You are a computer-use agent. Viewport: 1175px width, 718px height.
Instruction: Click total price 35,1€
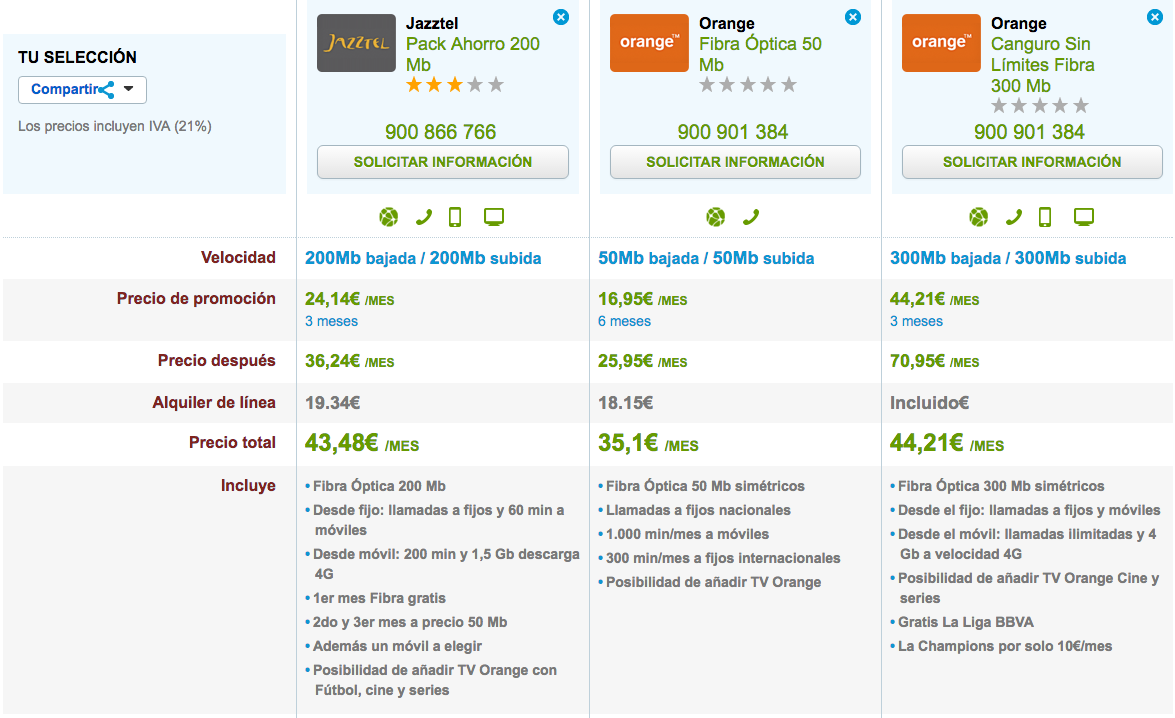[x=648, y=443]
